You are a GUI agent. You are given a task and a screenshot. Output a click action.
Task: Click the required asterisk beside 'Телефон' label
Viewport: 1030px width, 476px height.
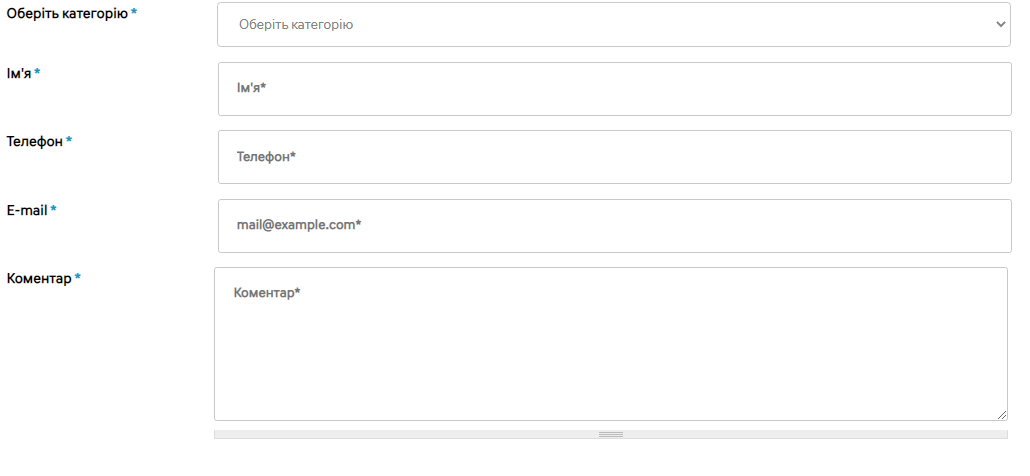click(x=69, y=141)
